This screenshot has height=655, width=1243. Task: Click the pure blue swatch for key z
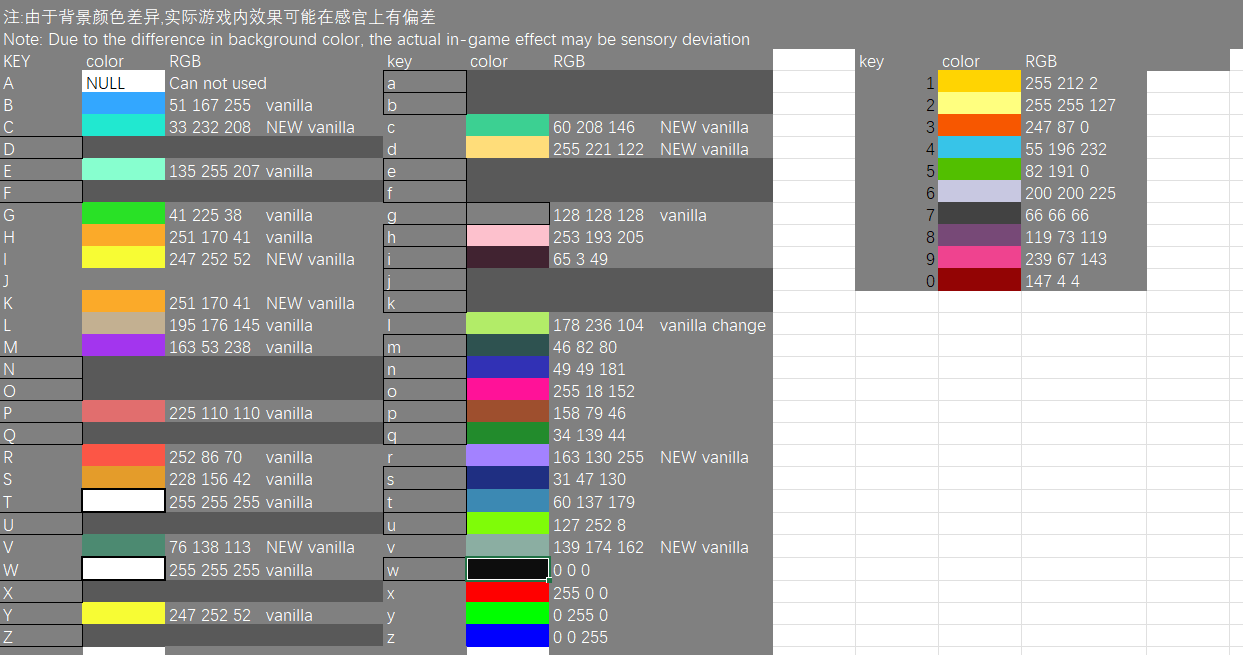point(507,637)
